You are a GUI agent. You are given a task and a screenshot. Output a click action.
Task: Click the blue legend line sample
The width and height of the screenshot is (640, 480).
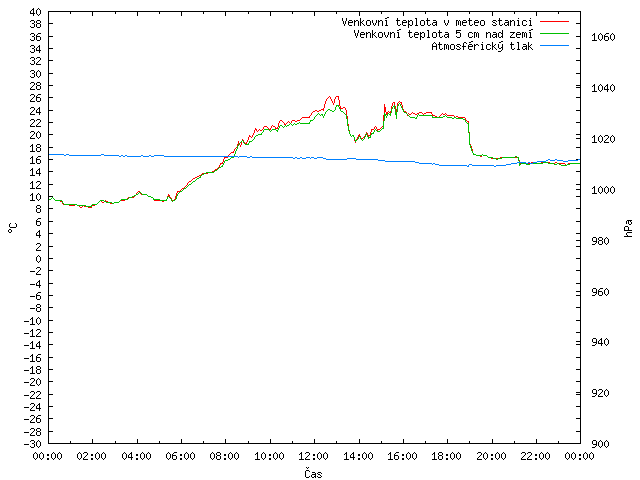554,46
